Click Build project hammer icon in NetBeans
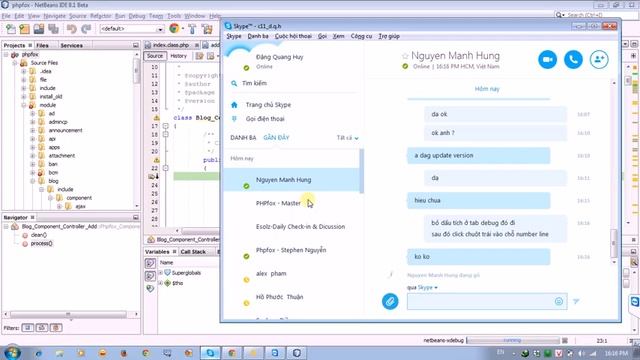640x360 pixels. click(x=192, y=29)
